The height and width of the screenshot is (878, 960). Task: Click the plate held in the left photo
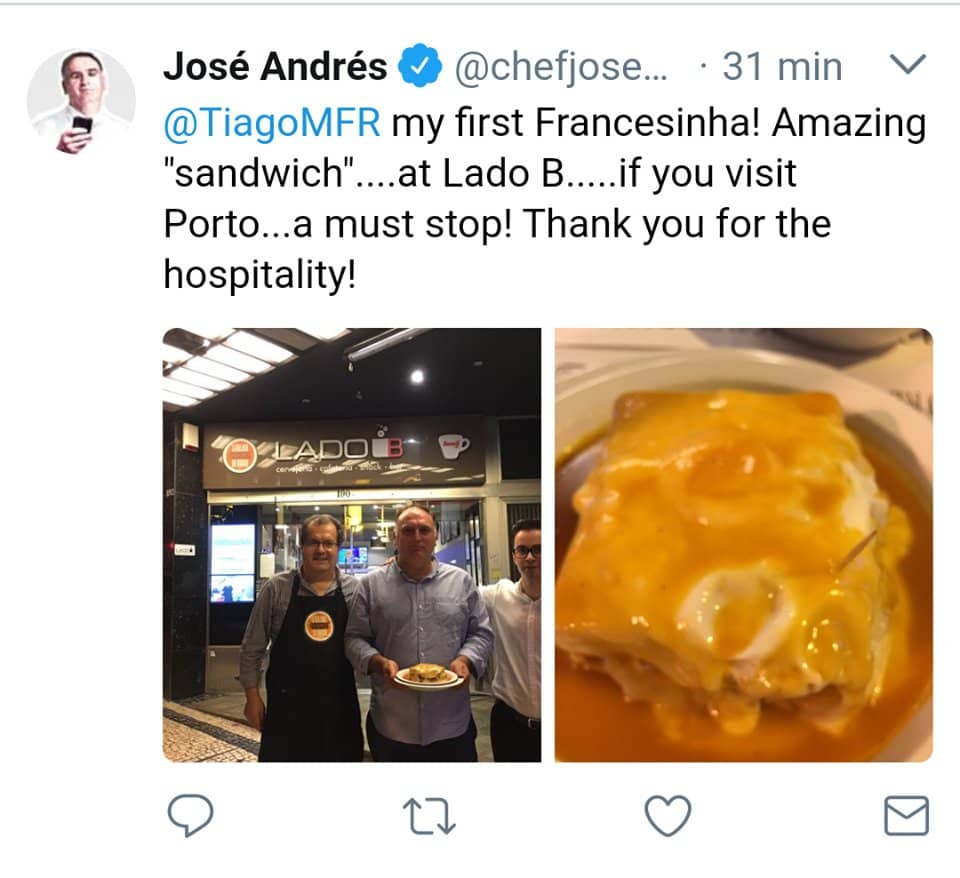pyautogui.click(x=426, y=677)
